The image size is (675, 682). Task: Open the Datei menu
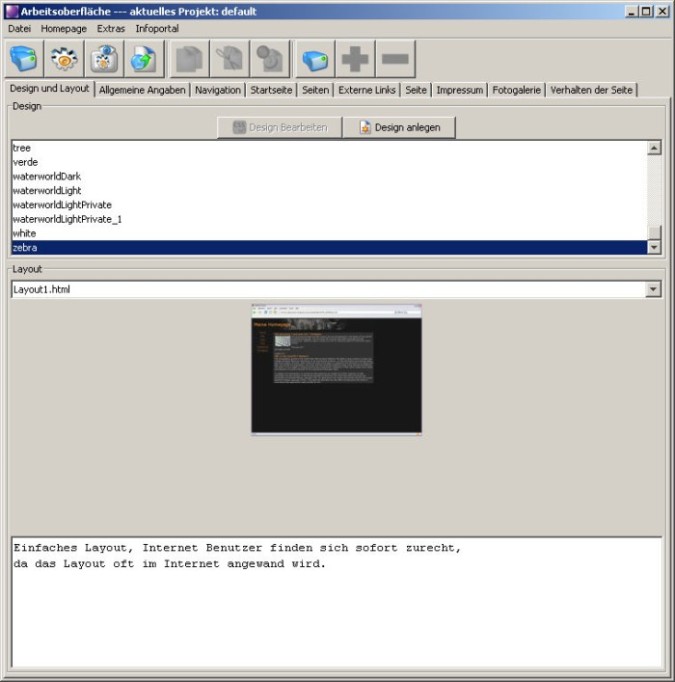pyautogui.click(x=19, y=29)
